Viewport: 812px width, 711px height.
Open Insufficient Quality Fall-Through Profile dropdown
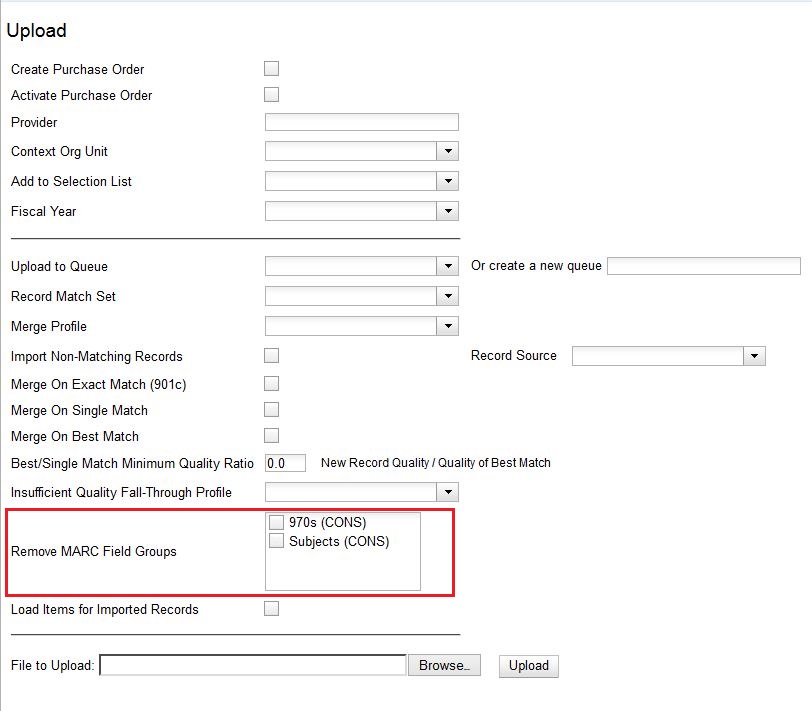pos(450,491)
